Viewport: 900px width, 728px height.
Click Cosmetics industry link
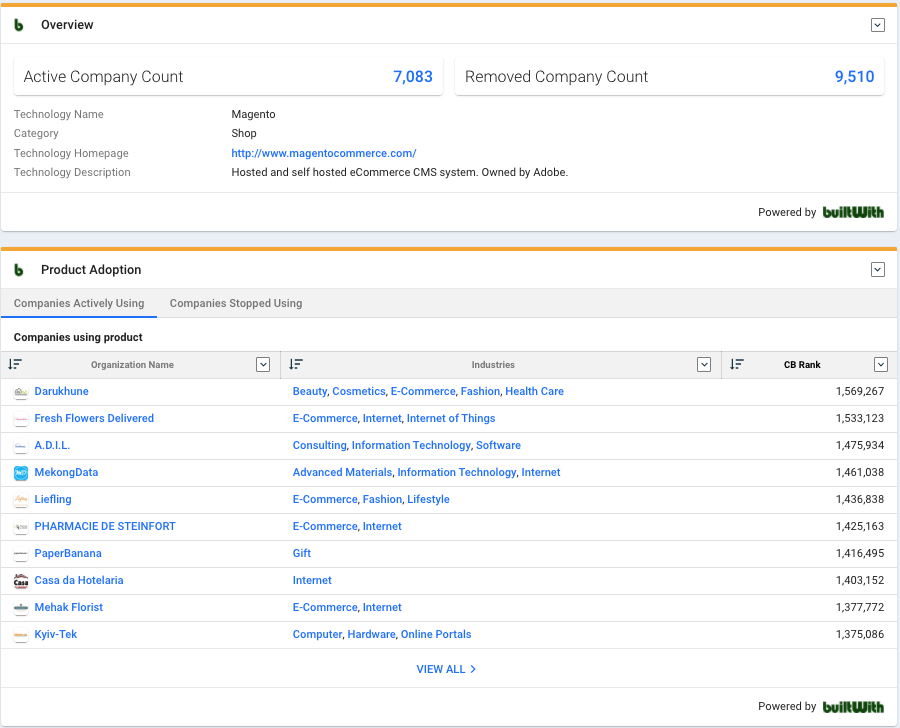(359, 392)
